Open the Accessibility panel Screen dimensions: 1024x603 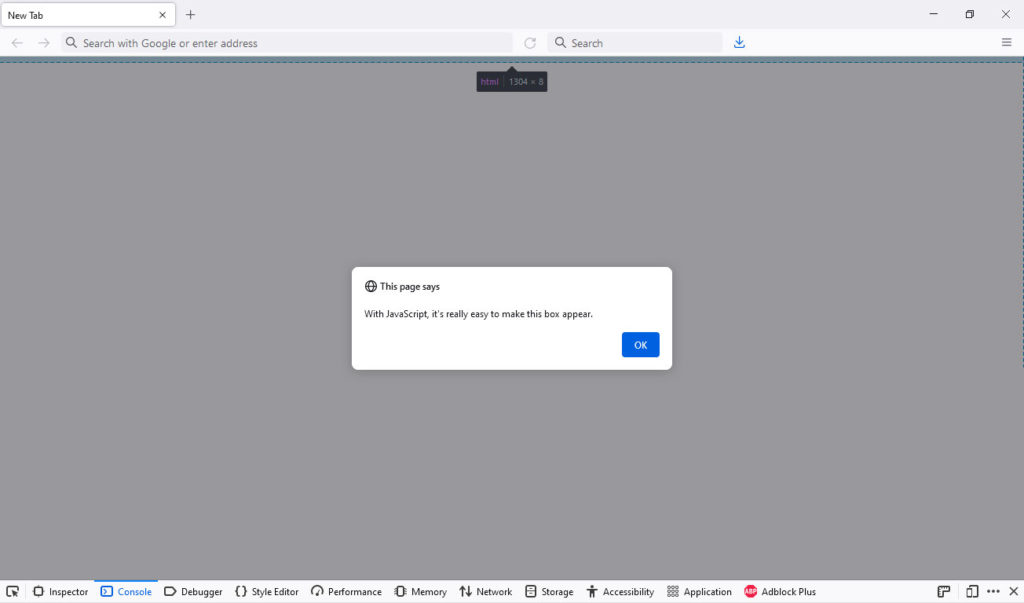tap(620, 591)
